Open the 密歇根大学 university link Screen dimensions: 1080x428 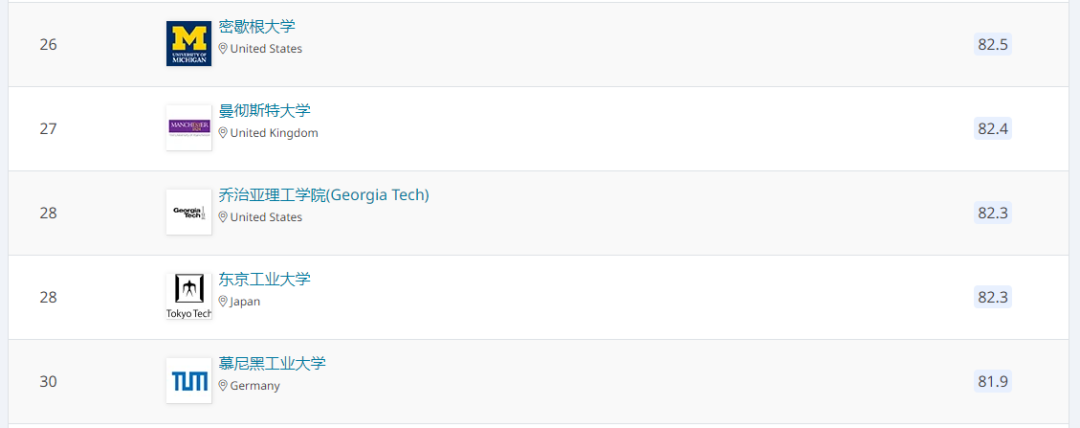coord(257,27)
